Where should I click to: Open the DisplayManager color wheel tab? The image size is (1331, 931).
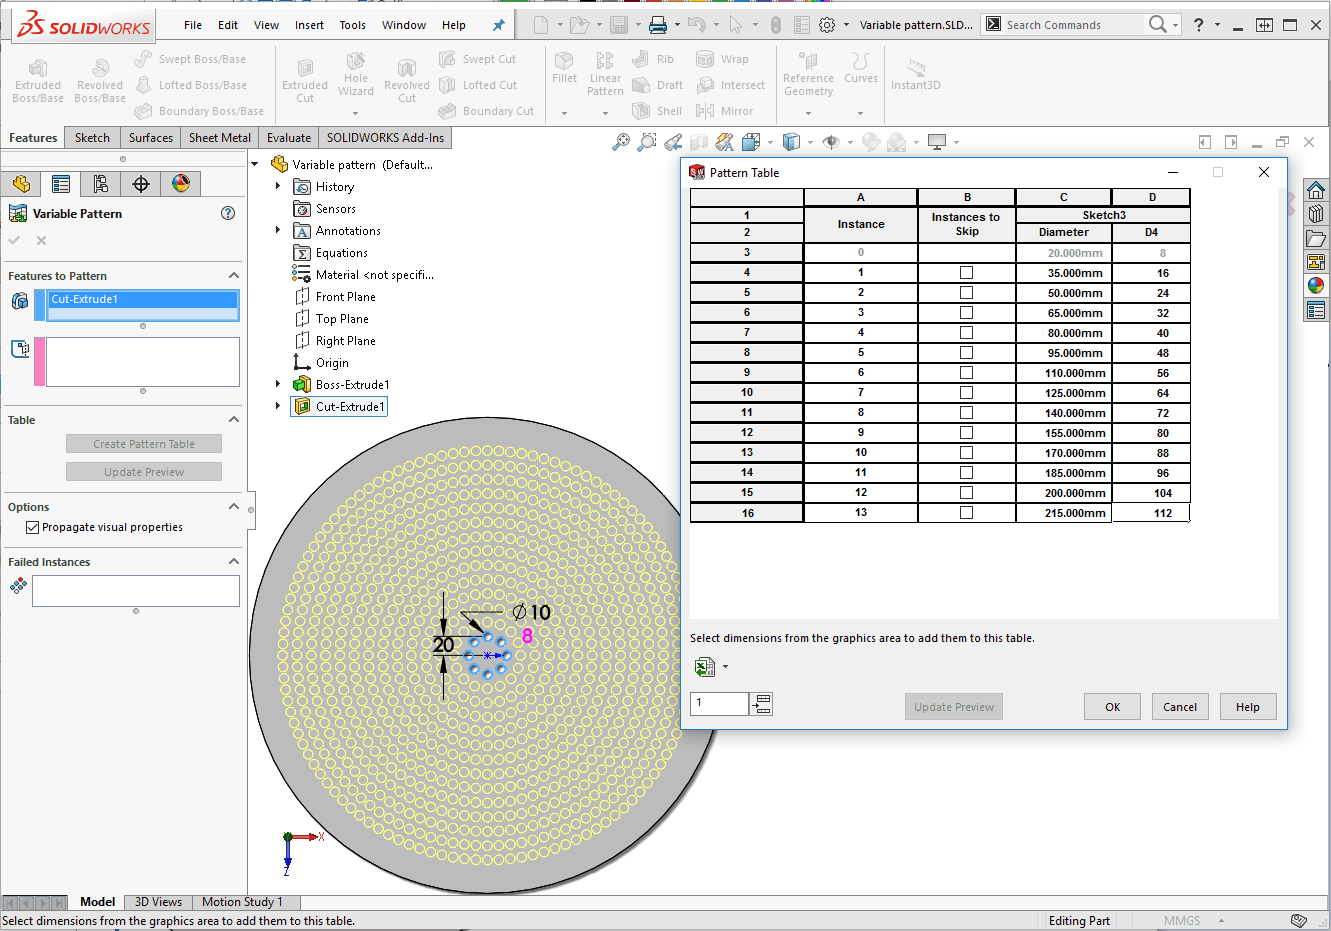181,184
